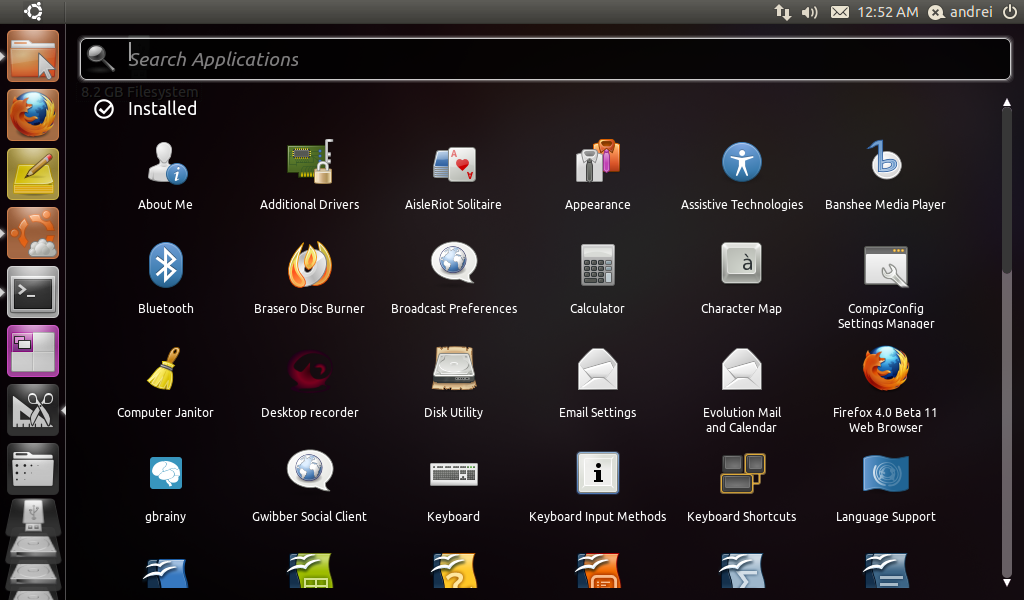Image resolution: width=1024 pixels, height=600 pixels.
Task: Open Terminal from the launcher
Action: point(33,292)
